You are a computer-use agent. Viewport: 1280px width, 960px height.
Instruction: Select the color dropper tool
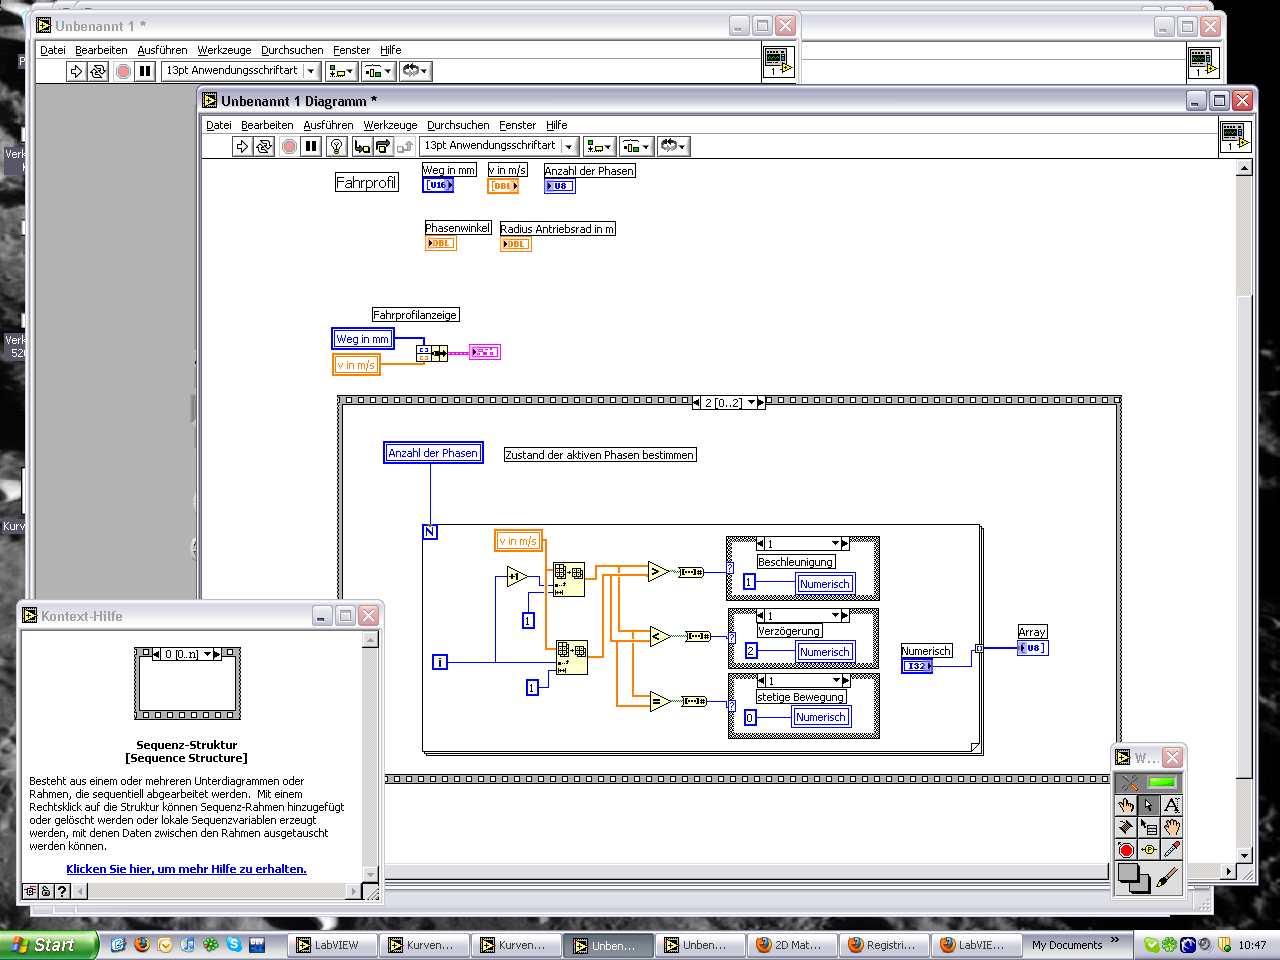coord(1171,850)
